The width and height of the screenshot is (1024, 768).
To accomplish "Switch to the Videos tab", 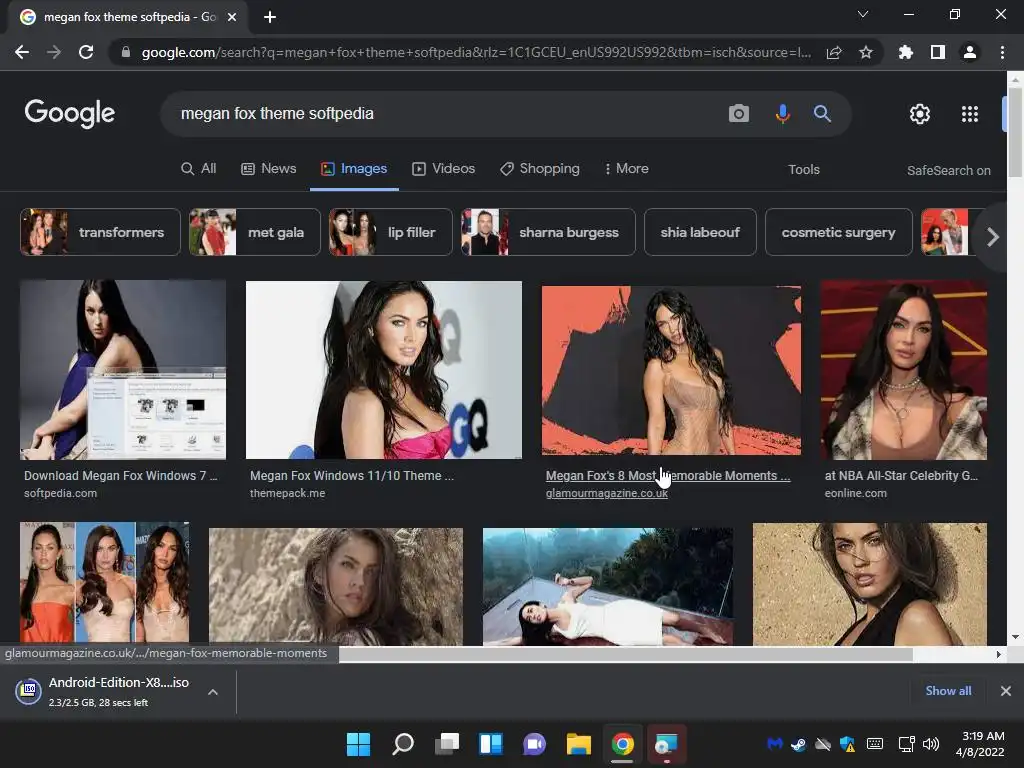I will [443, 168].
